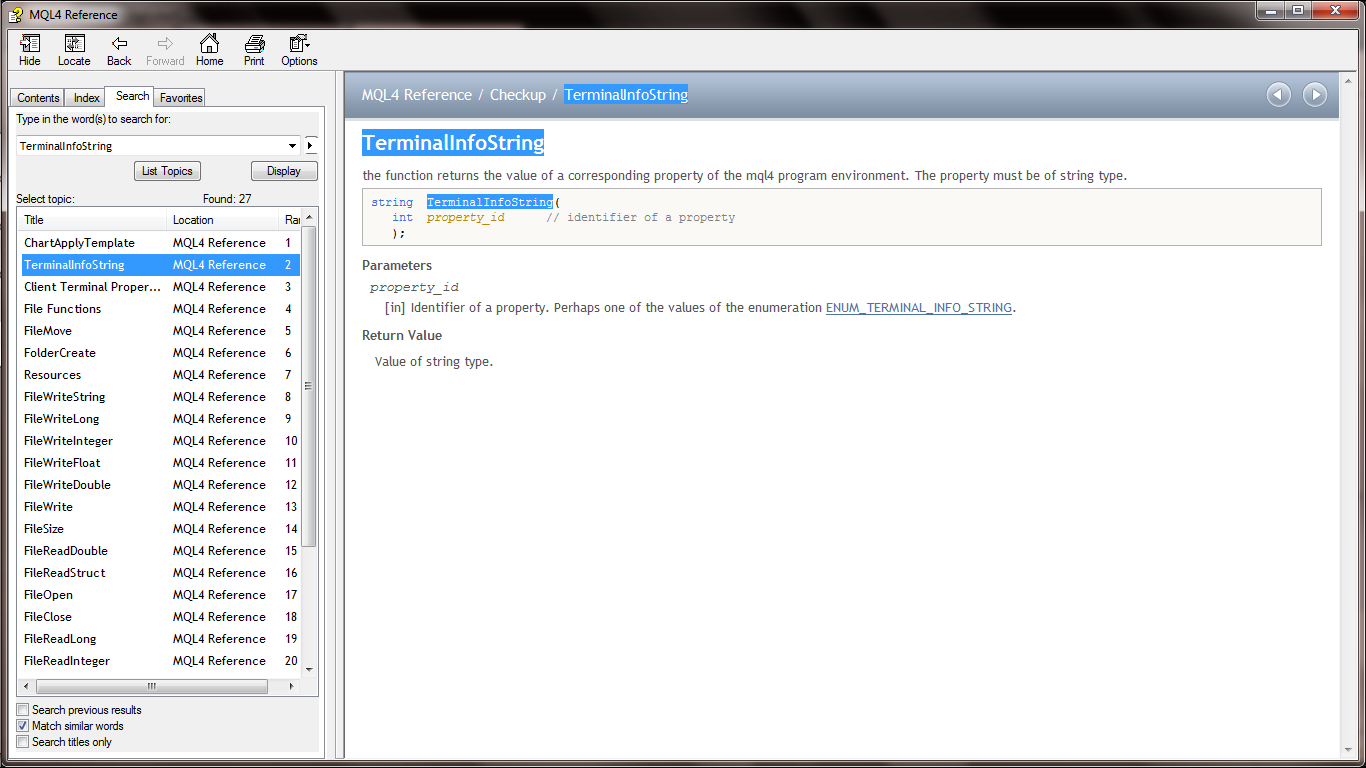1366x768 pixels.
Task: Select FileWriteDouble topic
Action: (160, 485)
